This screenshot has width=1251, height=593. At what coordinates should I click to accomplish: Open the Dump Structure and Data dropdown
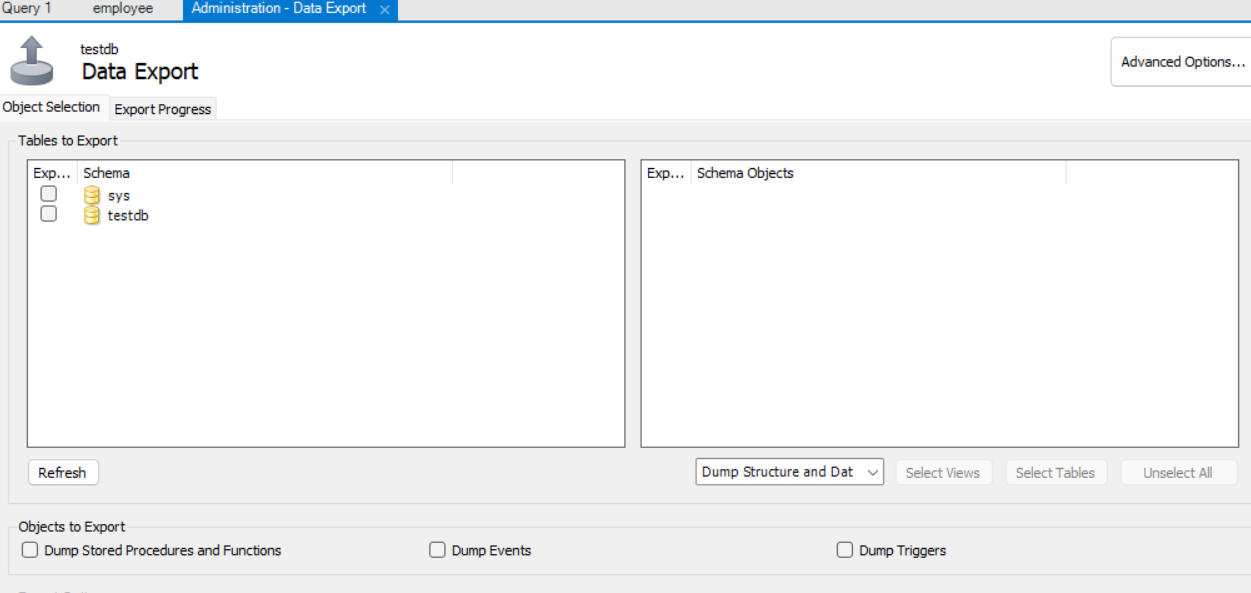[x=789, y=472]
